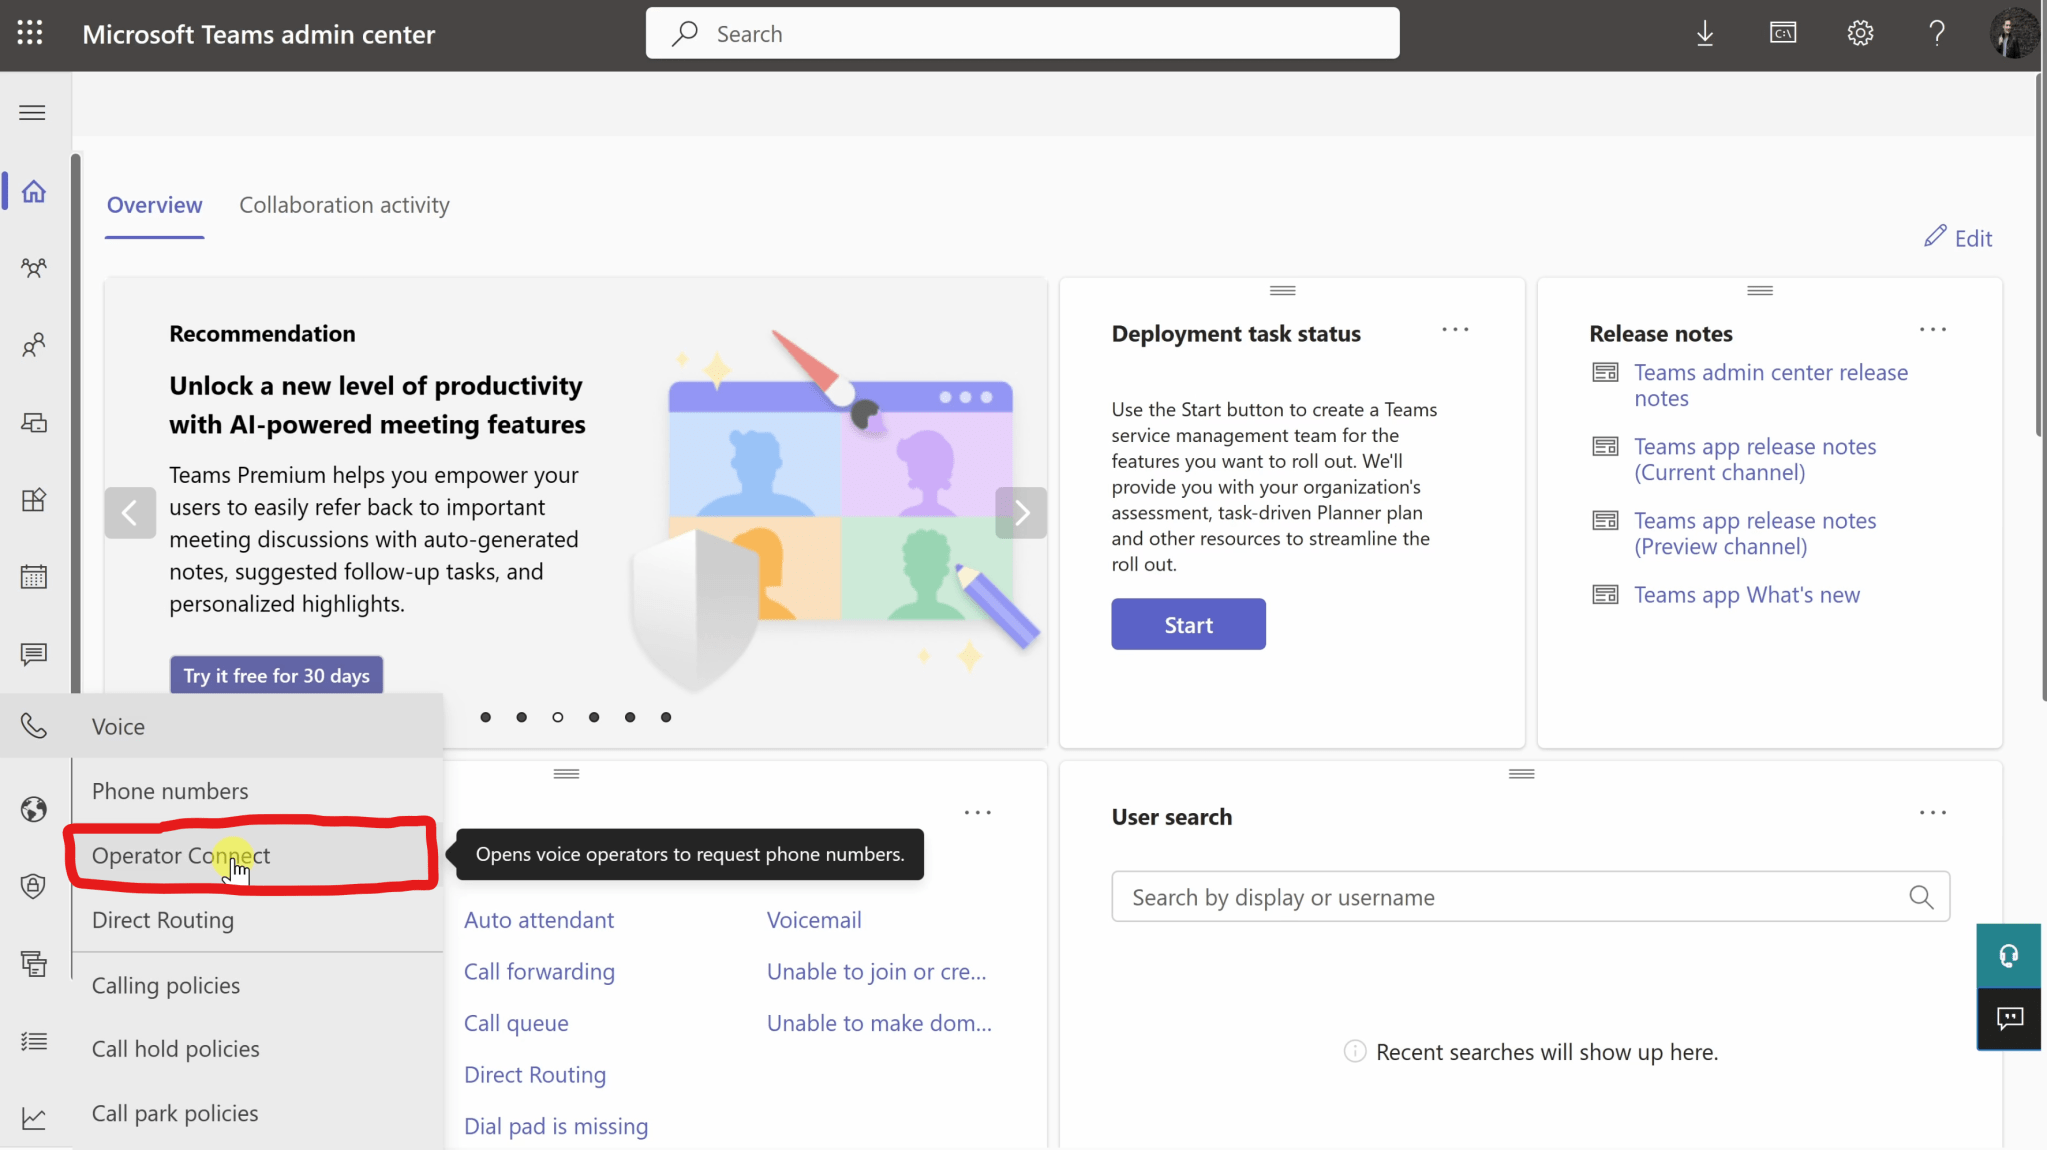Select second carousel dot
This screenshot has height=1150, width=2047.
point(522,717)
